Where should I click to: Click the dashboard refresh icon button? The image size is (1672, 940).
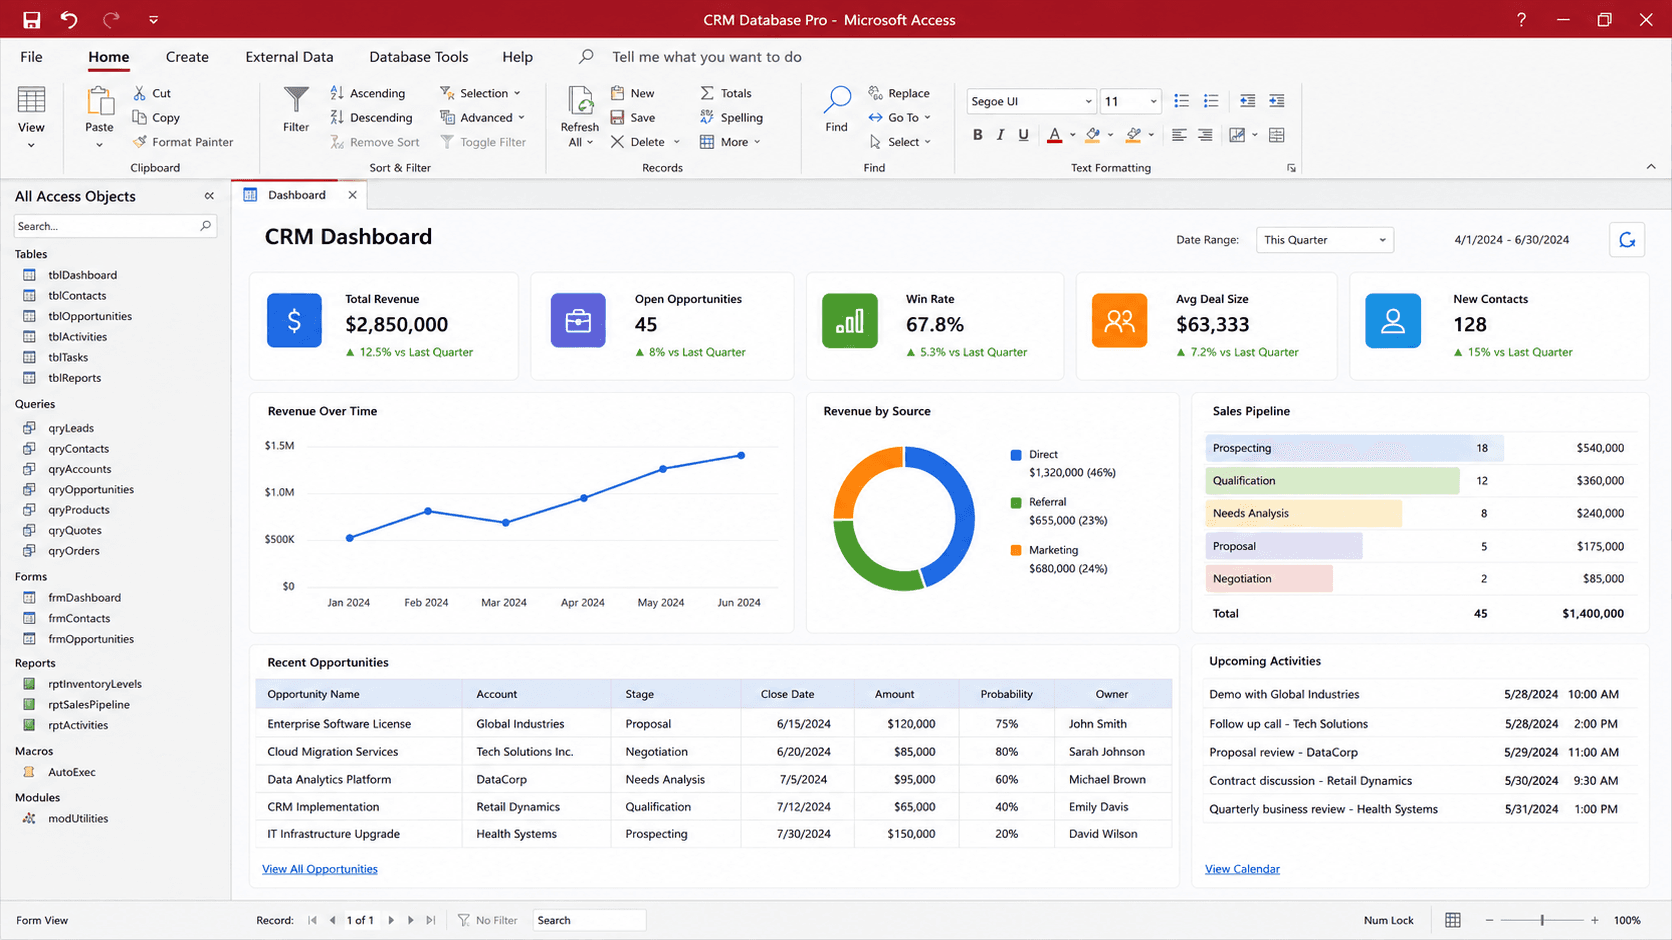[1627, 240]
